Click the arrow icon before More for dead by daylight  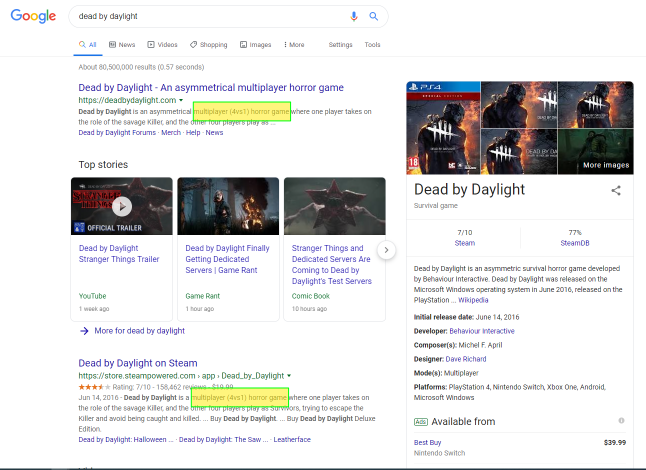84,331
